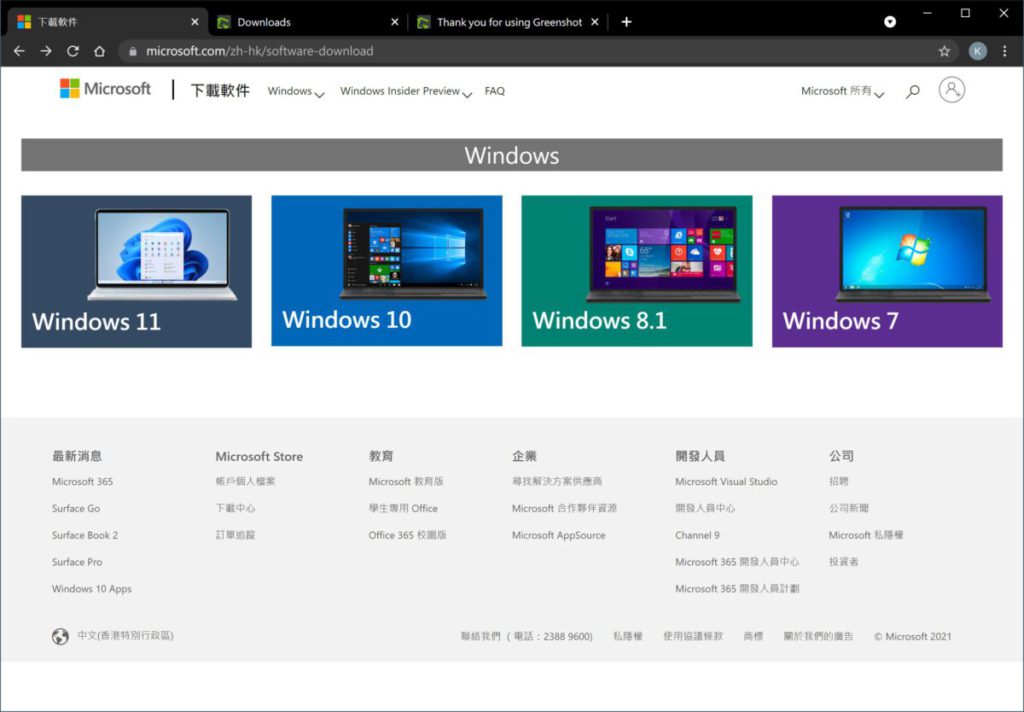This screenshot has width=1024, height=712.
Task: Open the 下載中心 footer link
Action: 235,508
